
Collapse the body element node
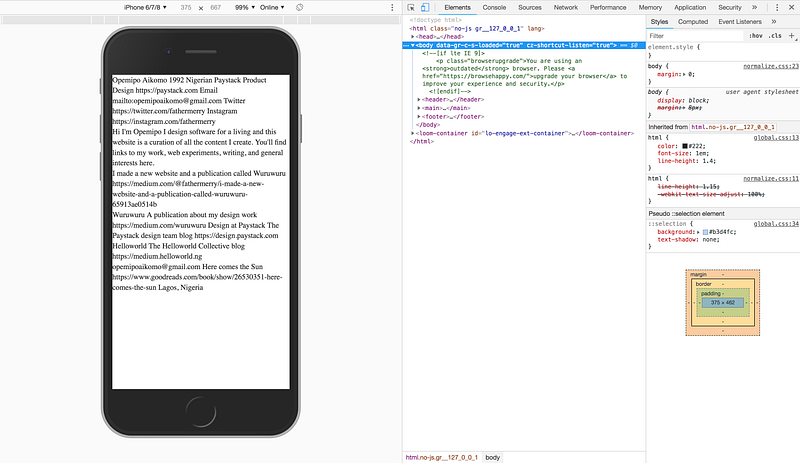(413, 45)
